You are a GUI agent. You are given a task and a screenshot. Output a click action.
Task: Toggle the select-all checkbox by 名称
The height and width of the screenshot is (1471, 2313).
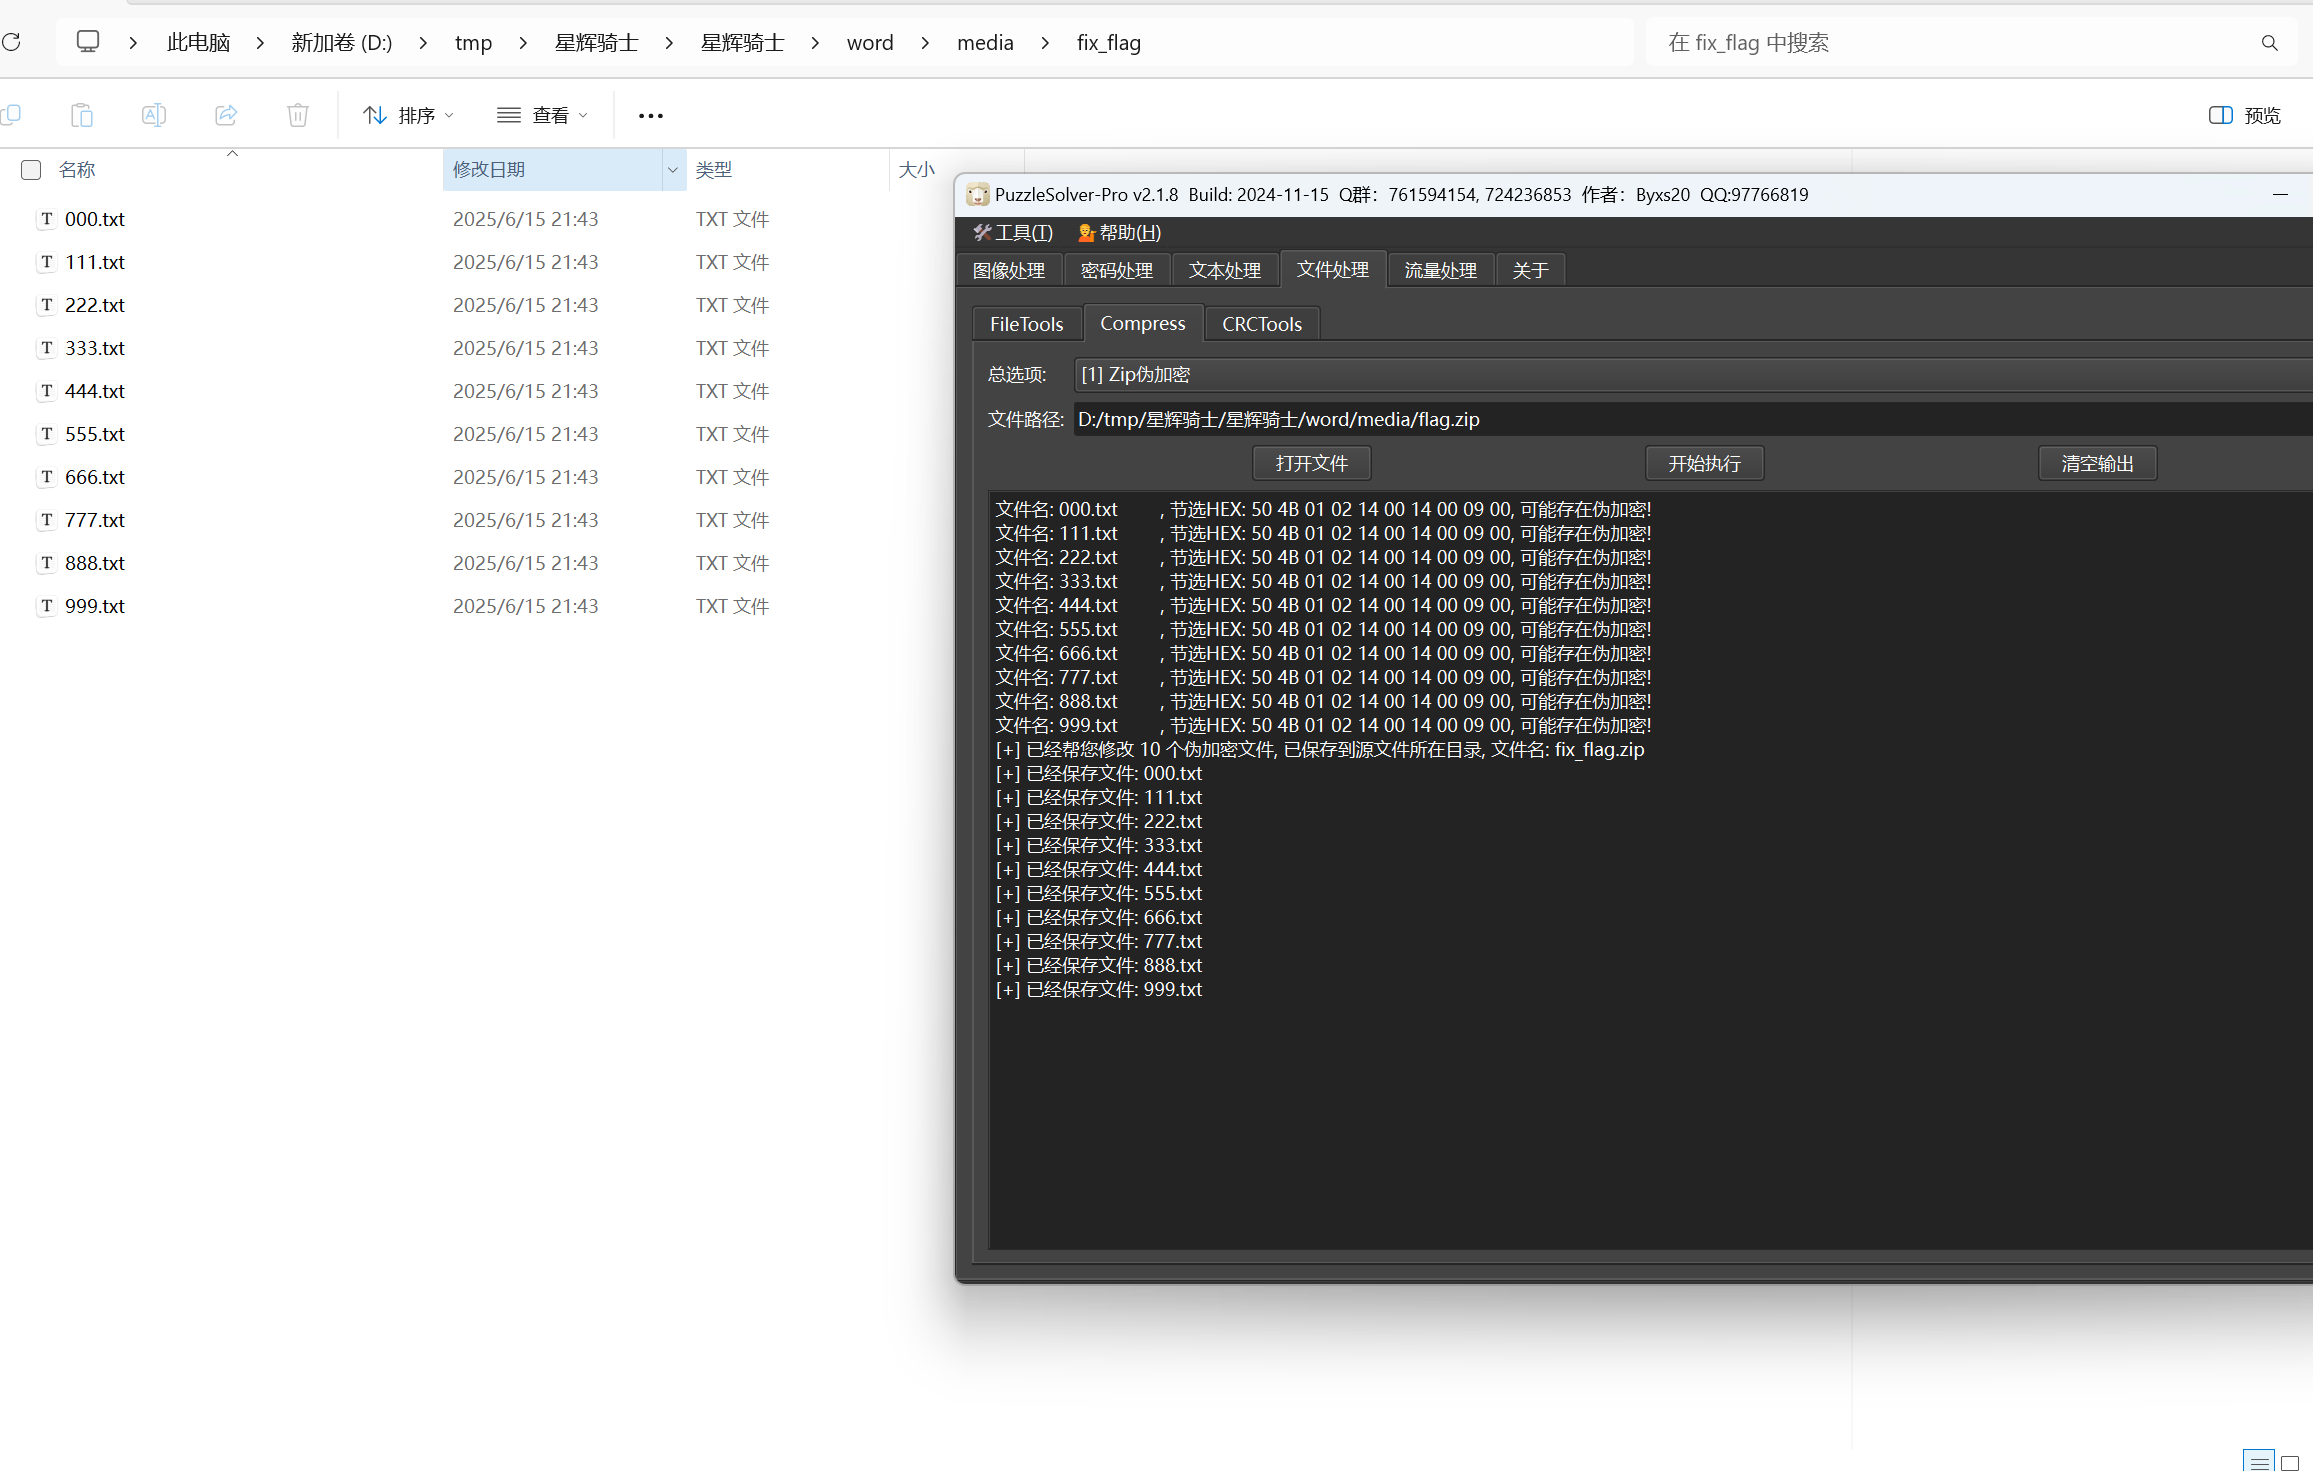point(31,170)
